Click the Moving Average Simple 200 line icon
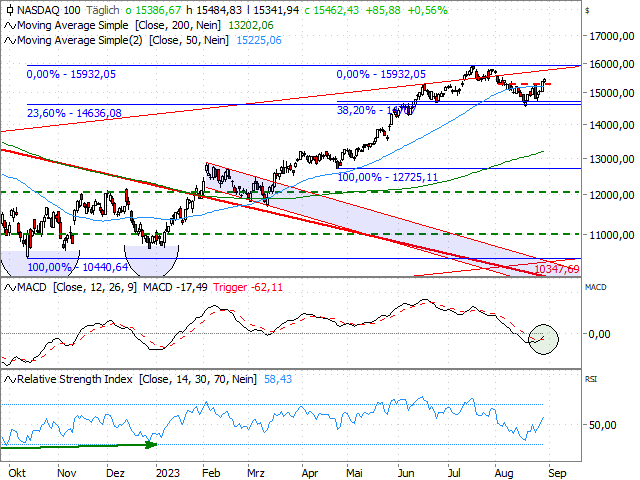 click(10, 26)
